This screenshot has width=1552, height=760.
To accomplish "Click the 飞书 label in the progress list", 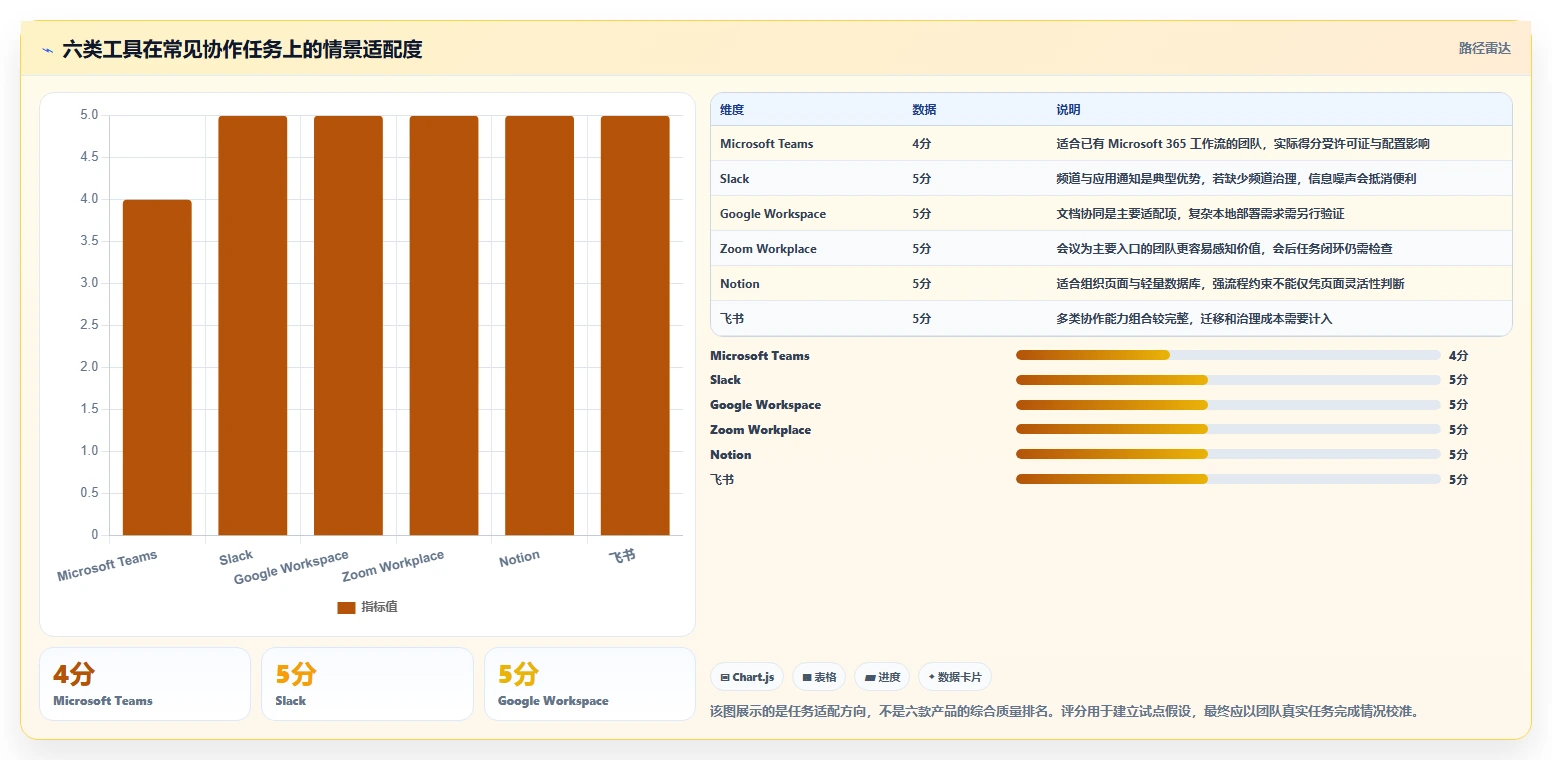I will (722, 480).
